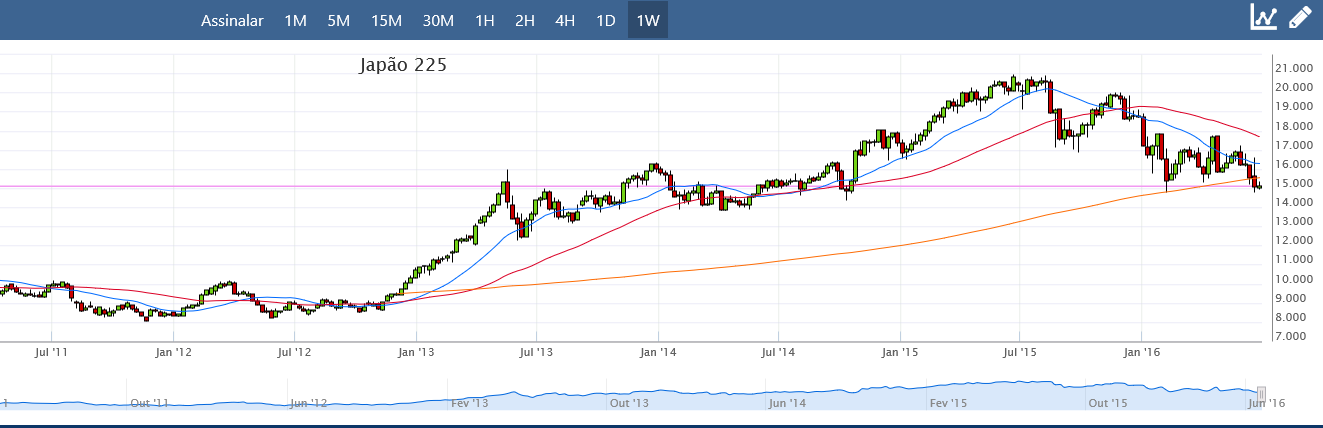Switch chart to 1H candles
Viewport: 1323px width, 428px height.
point(485,20)
